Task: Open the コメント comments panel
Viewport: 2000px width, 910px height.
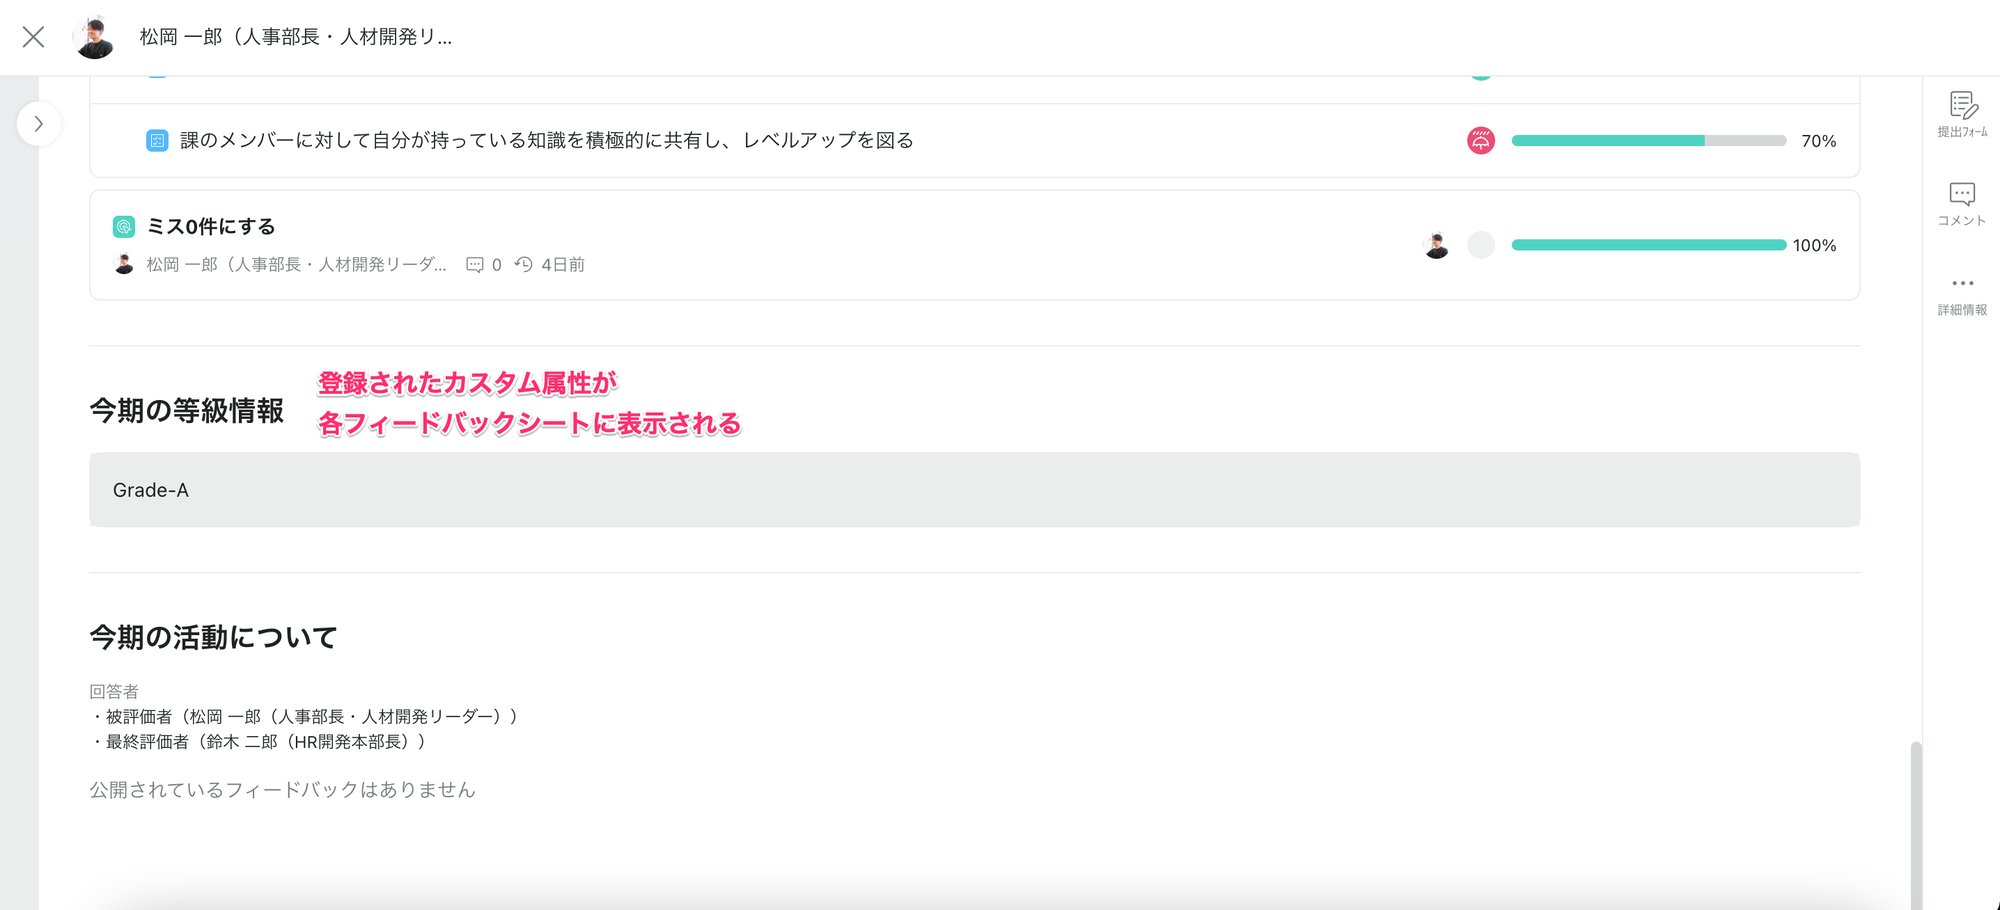Action: (x=1962, y=202)
